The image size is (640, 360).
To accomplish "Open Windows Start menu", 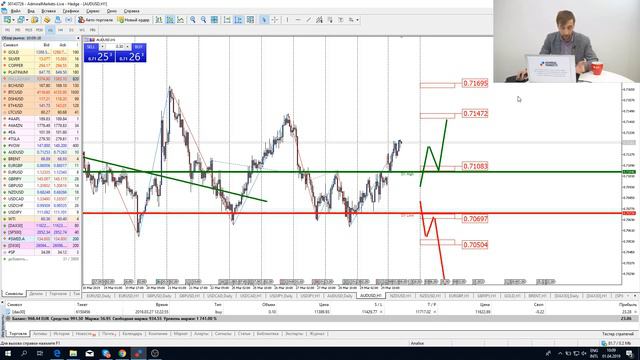I will (8, 353).
